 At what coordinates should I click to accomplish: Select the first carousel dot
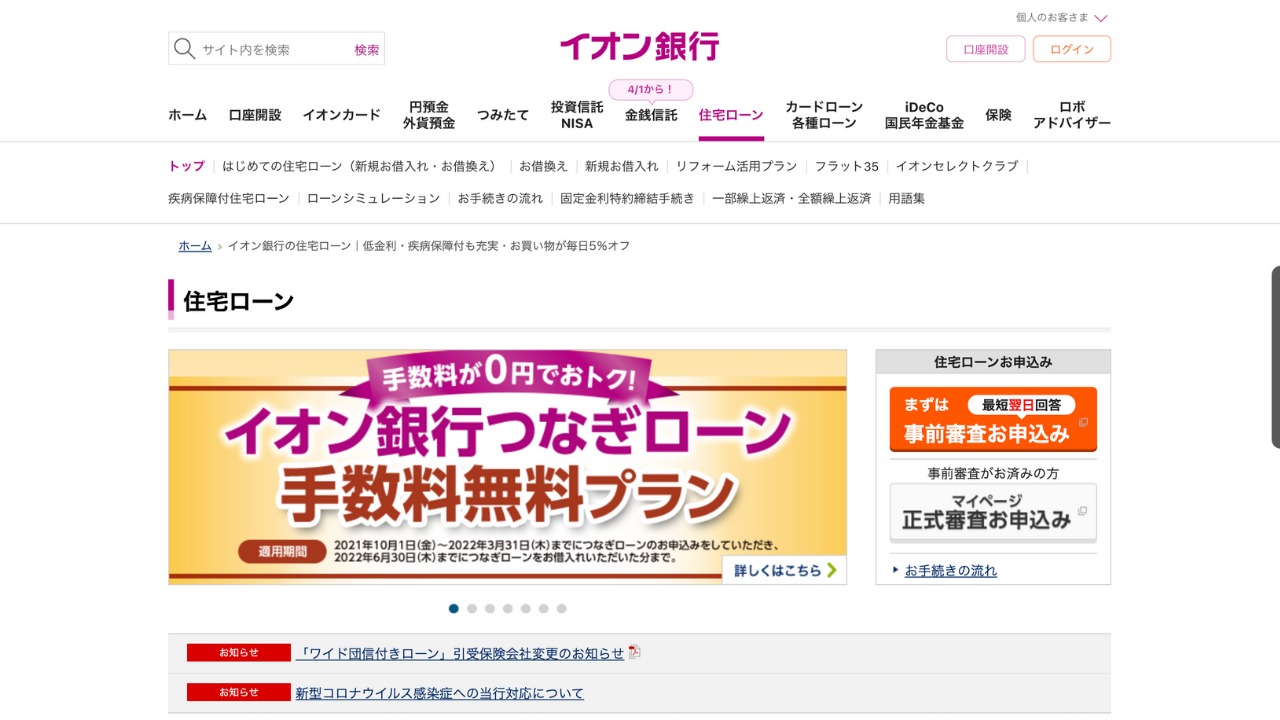[454, 608]
